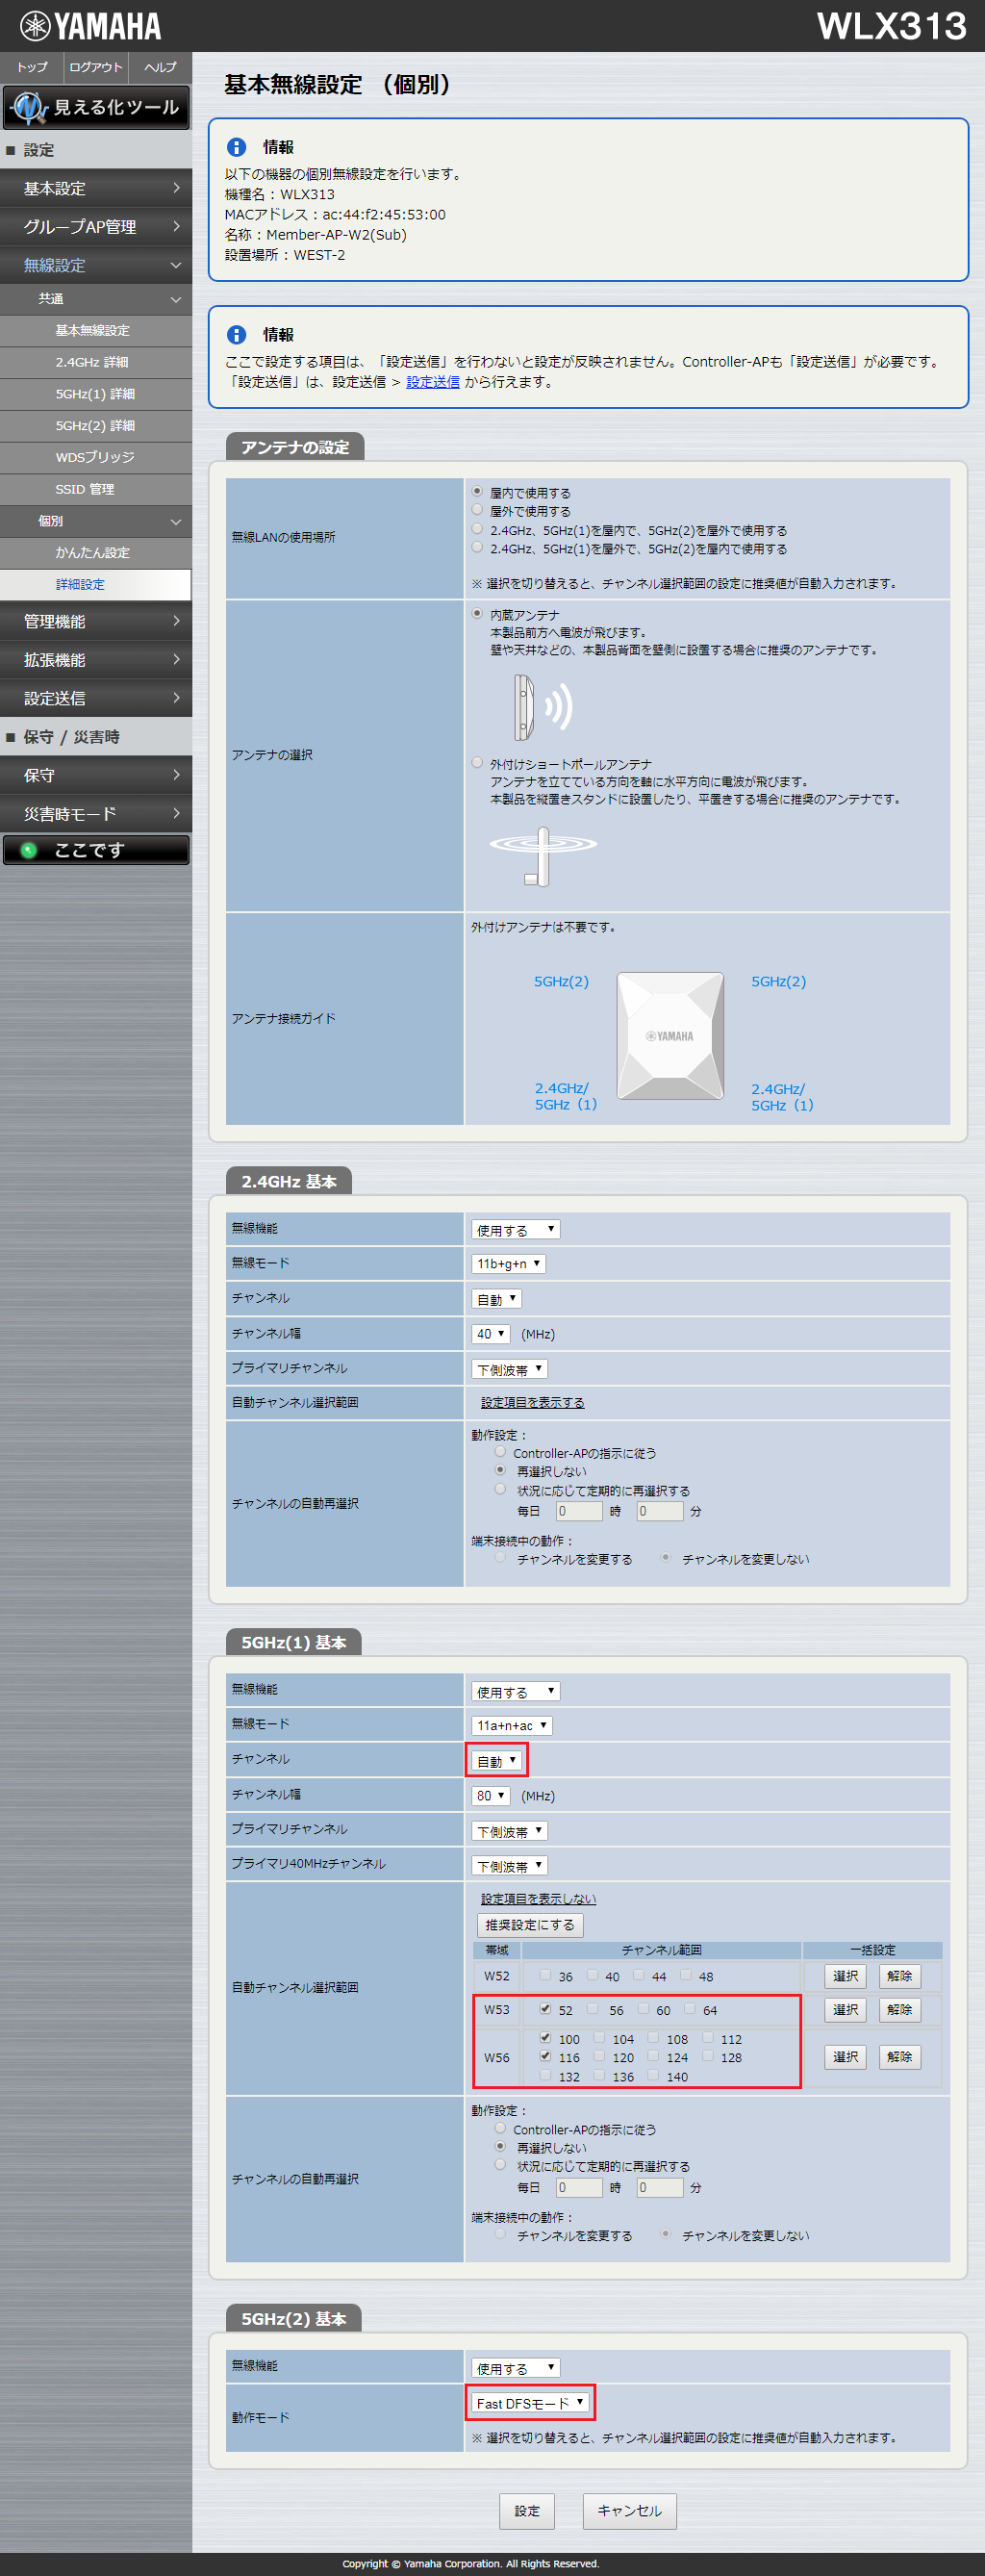Expand 災害時モード sidebar menu
The image size is (985, 2576).
(96, 814)
